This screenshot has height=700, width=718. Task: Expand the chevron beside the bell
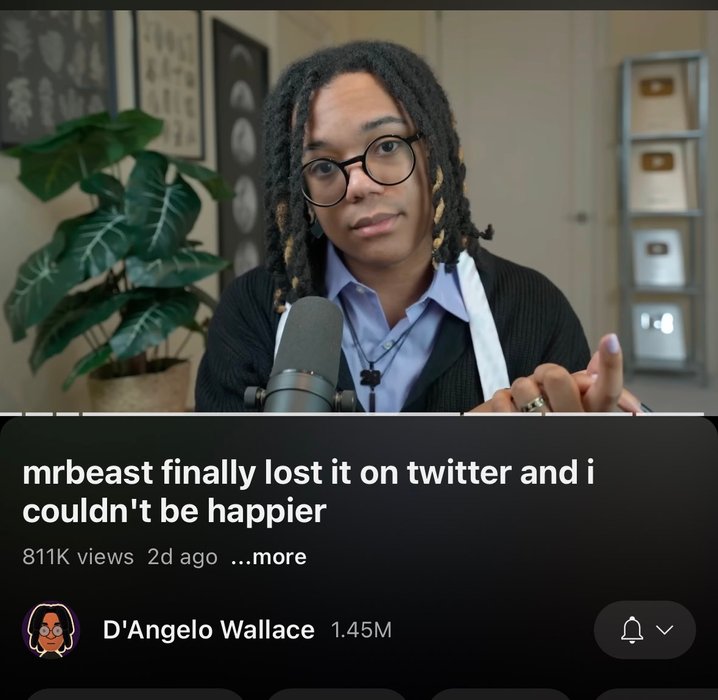tap(665, 630)
